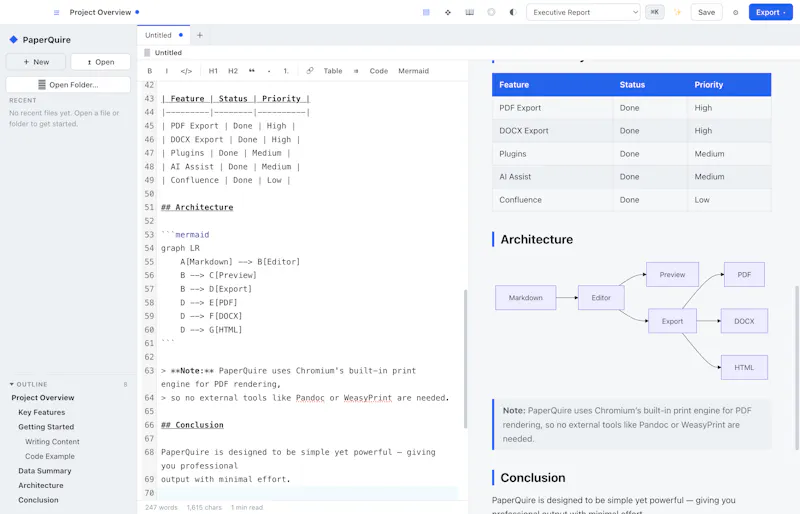Open the Executive Report template dropdown
The image size is (800, 514).
(x=583, y=12)
